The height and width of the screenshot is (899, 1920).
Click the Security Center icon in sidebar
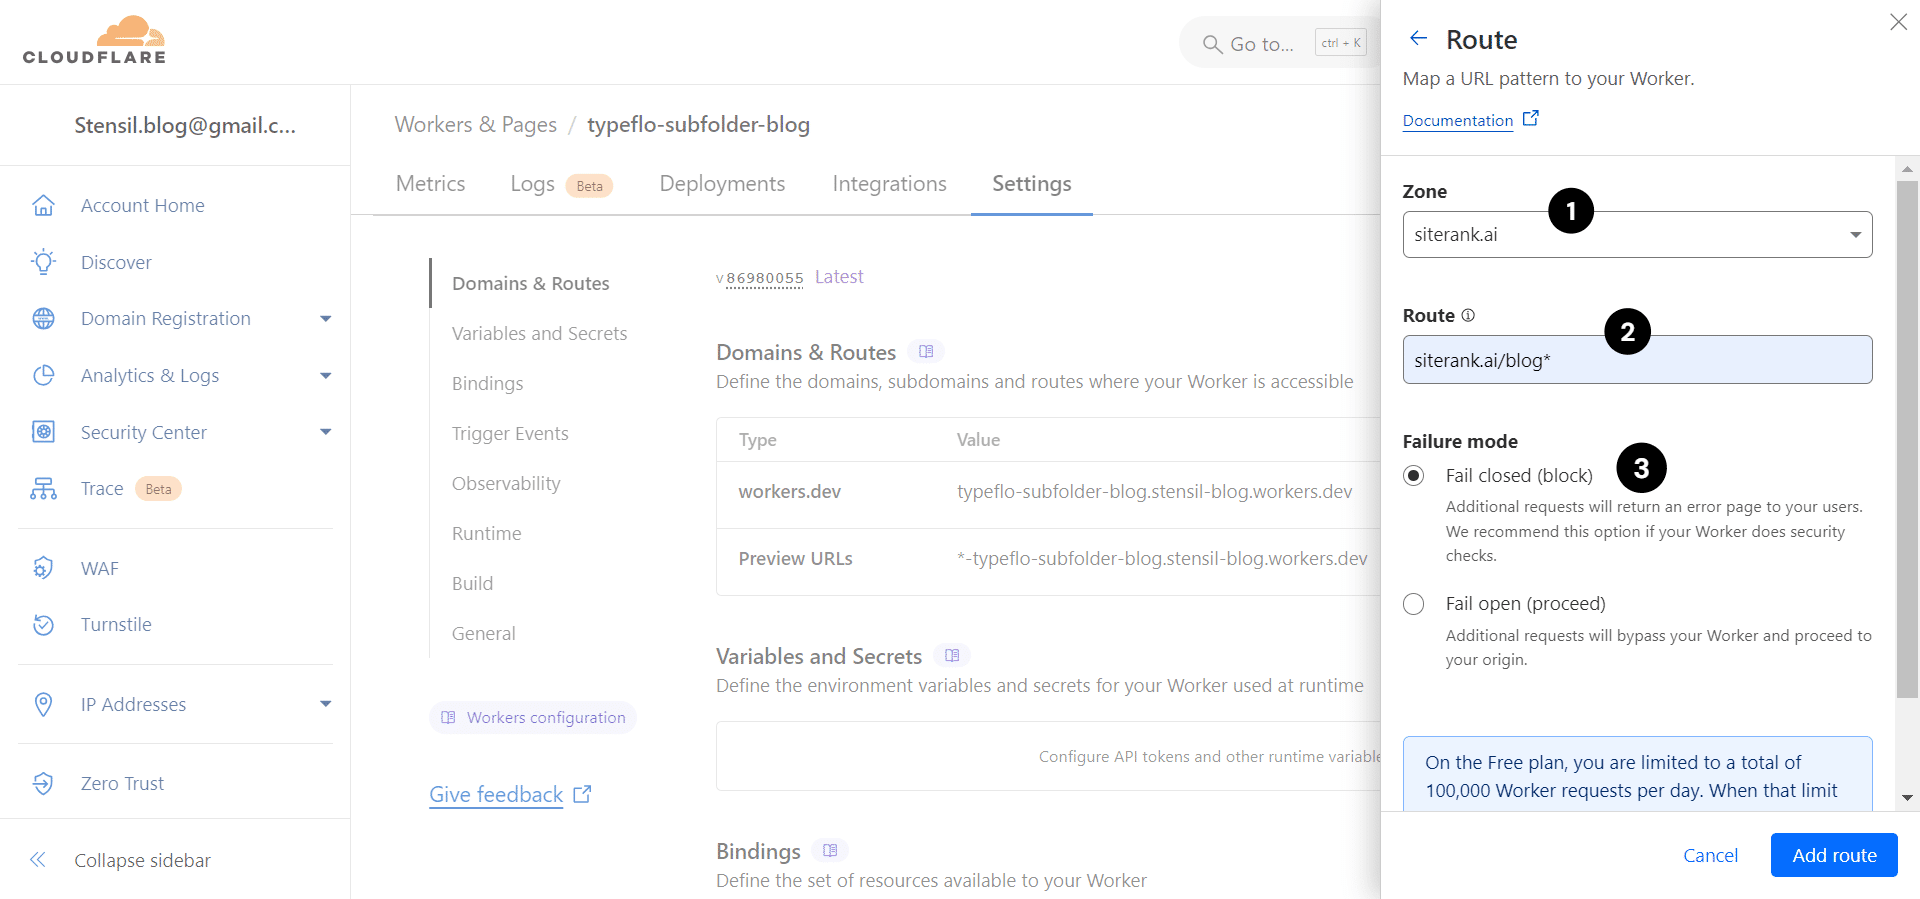coord(43,432)
